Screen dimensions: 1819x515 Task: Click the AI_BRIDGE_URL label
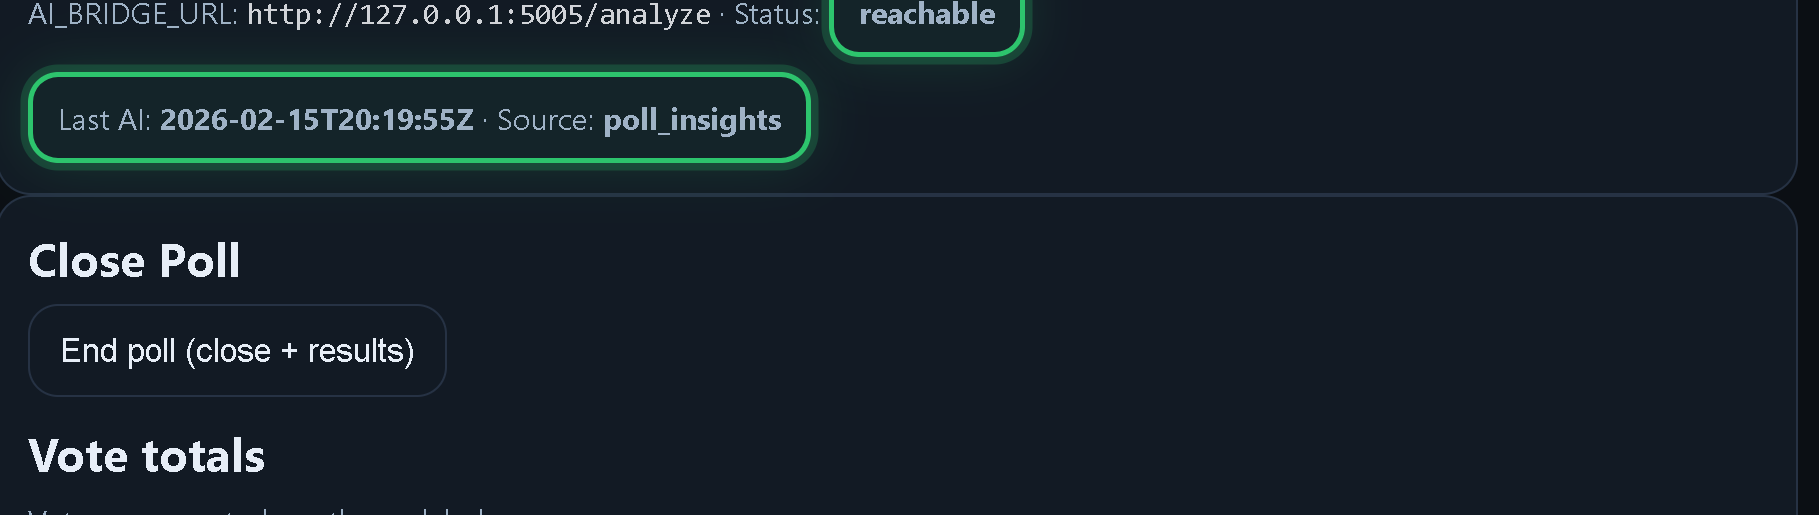(132, 15)
